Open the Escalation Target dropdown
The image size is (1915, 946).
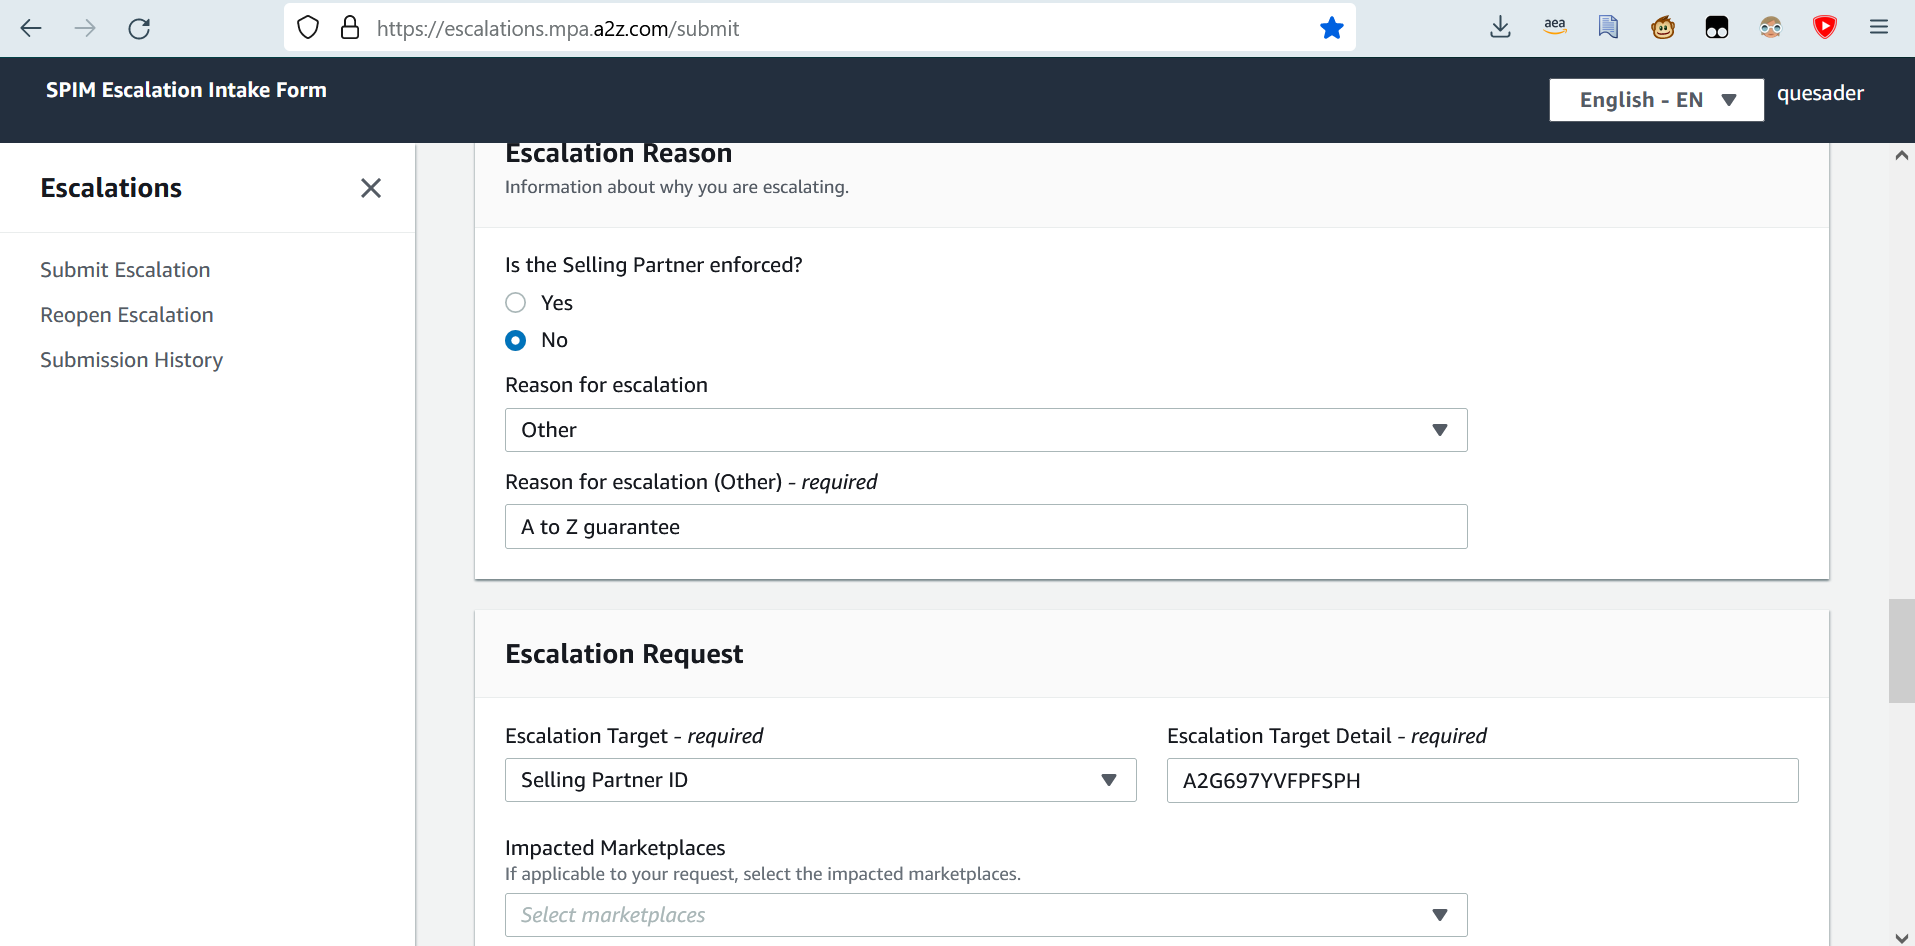point(821,780)
